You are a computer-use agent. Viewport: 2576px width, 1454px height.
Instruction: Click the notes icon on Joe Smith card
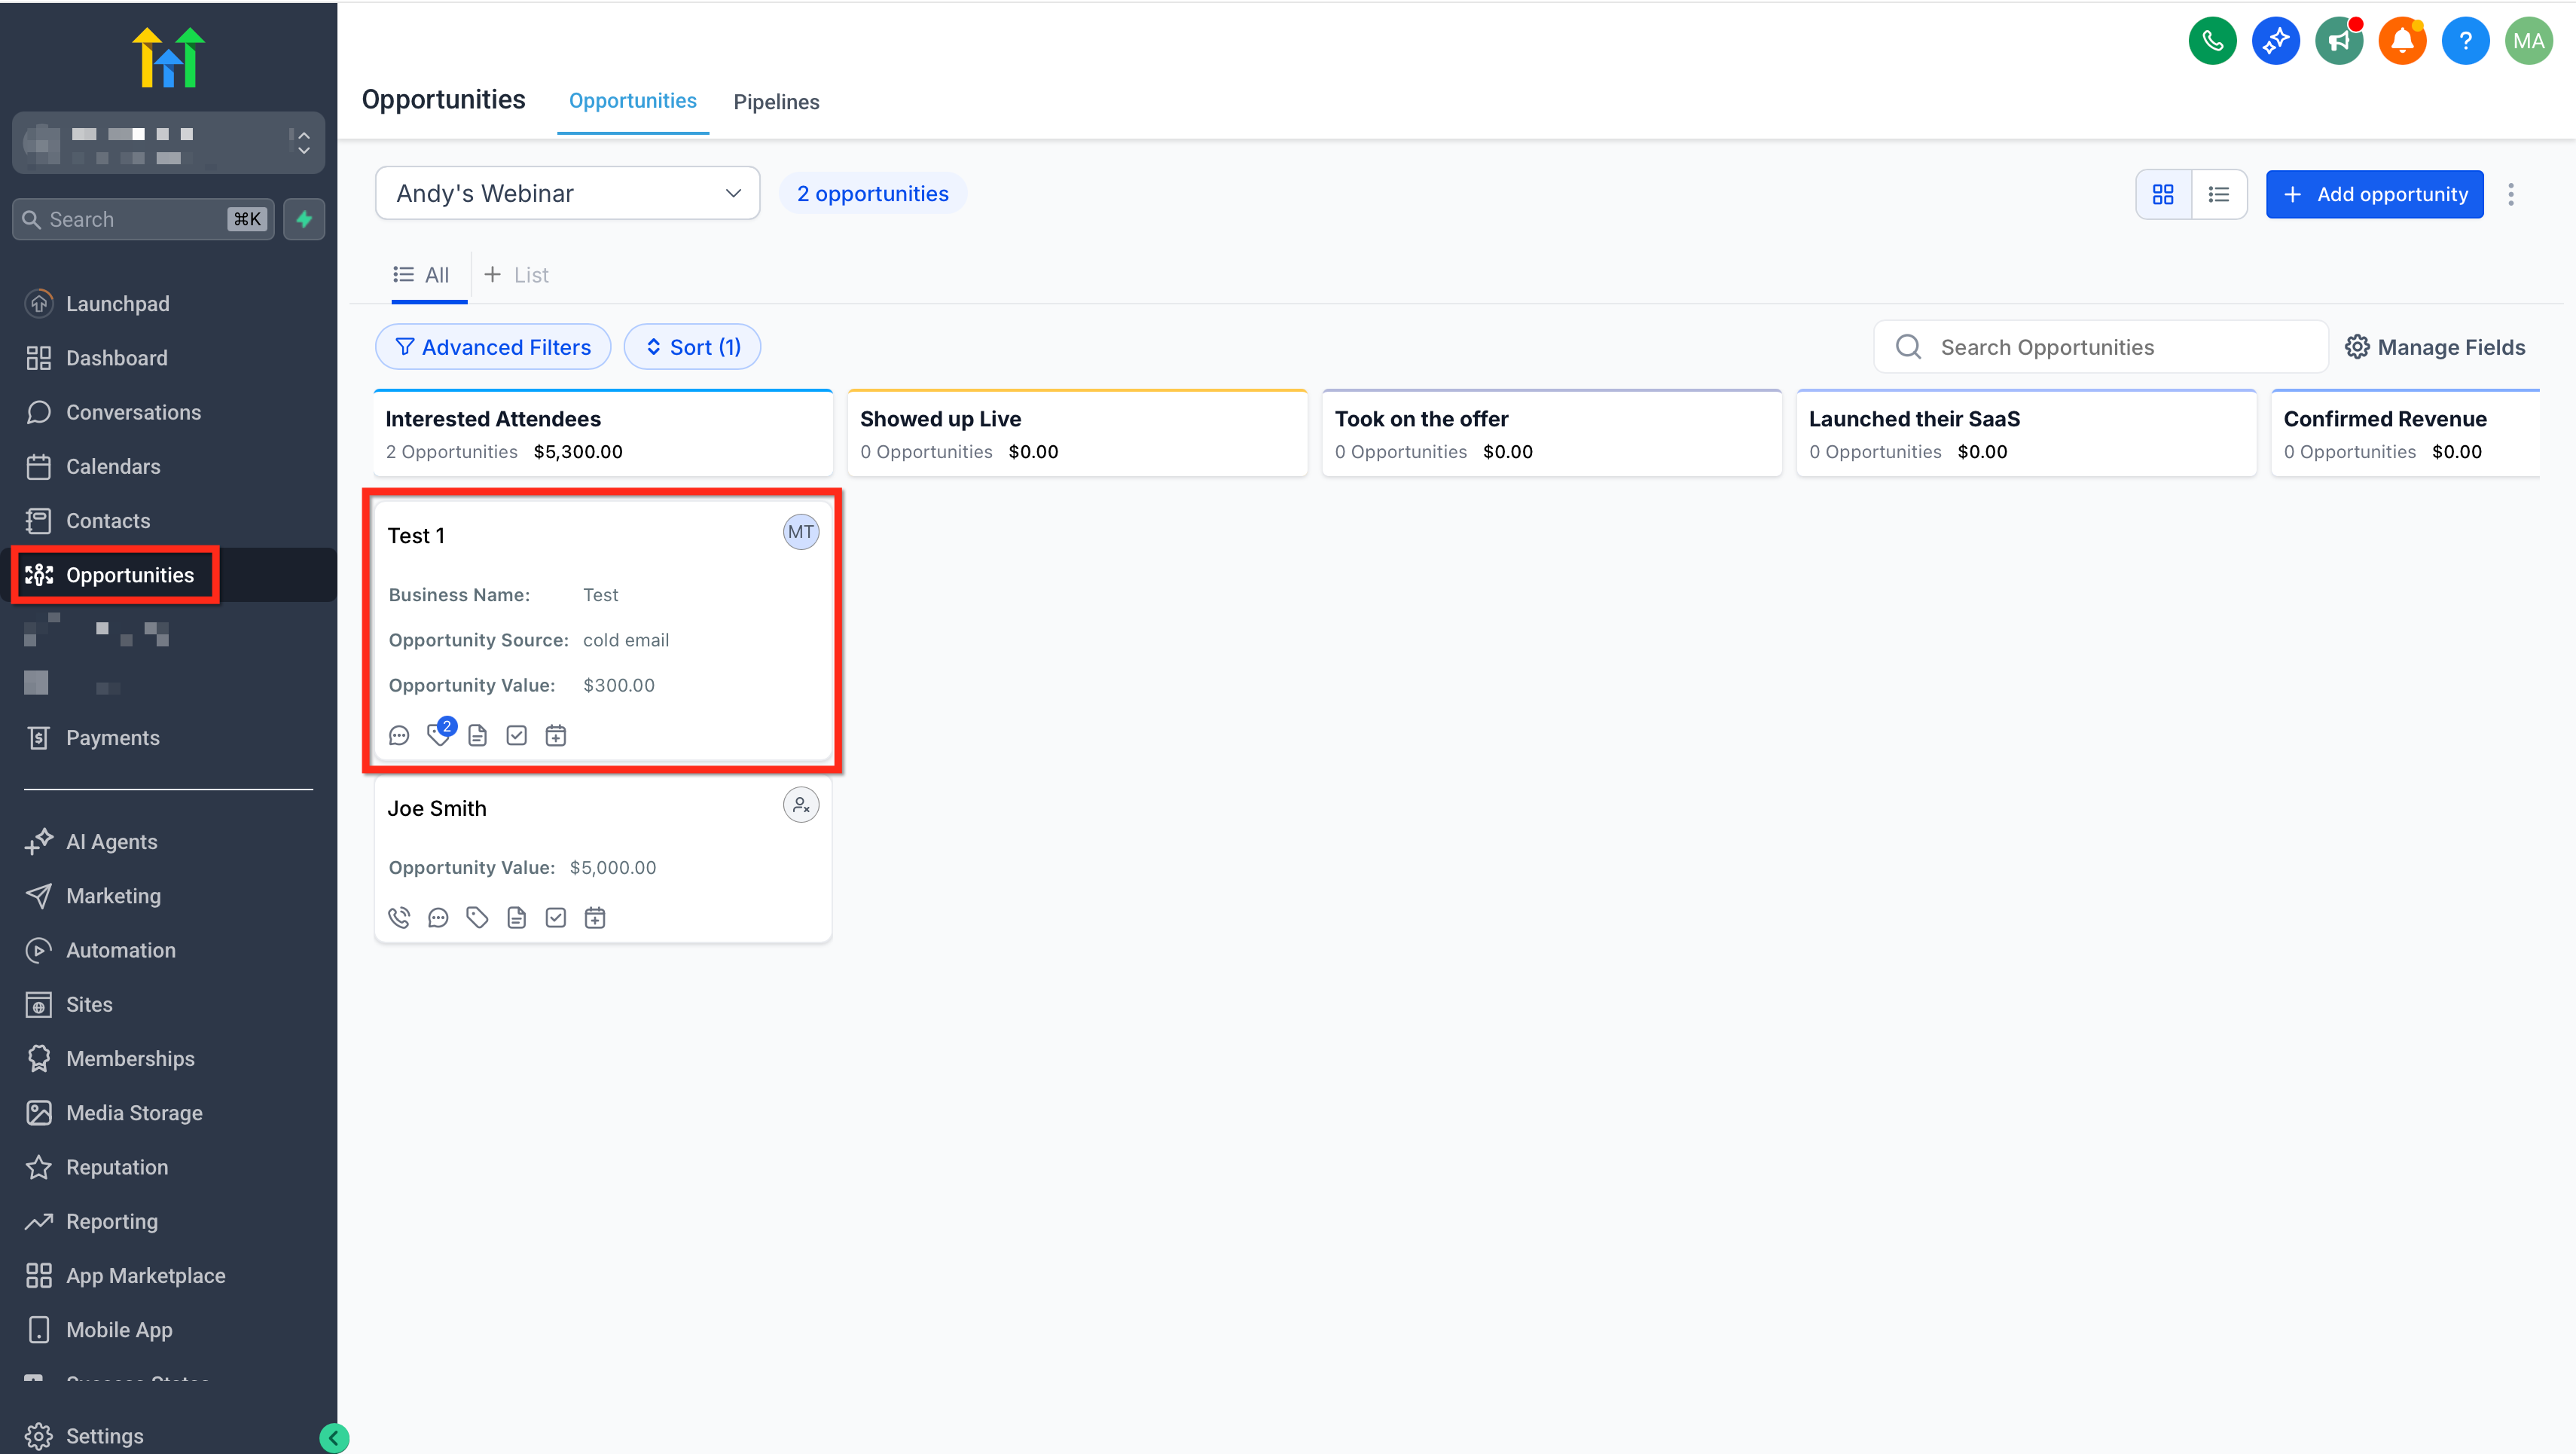click(x=516, y=917)
